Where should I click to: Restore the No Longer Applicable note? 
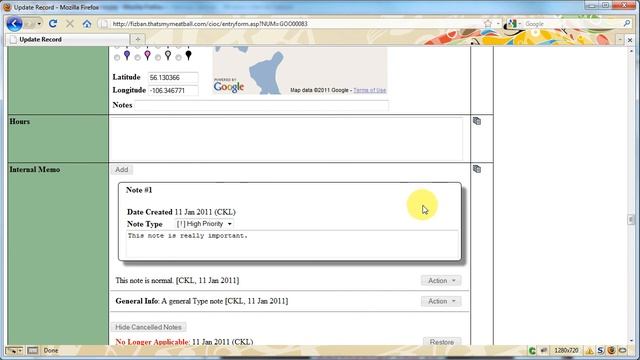click(442, 342)
